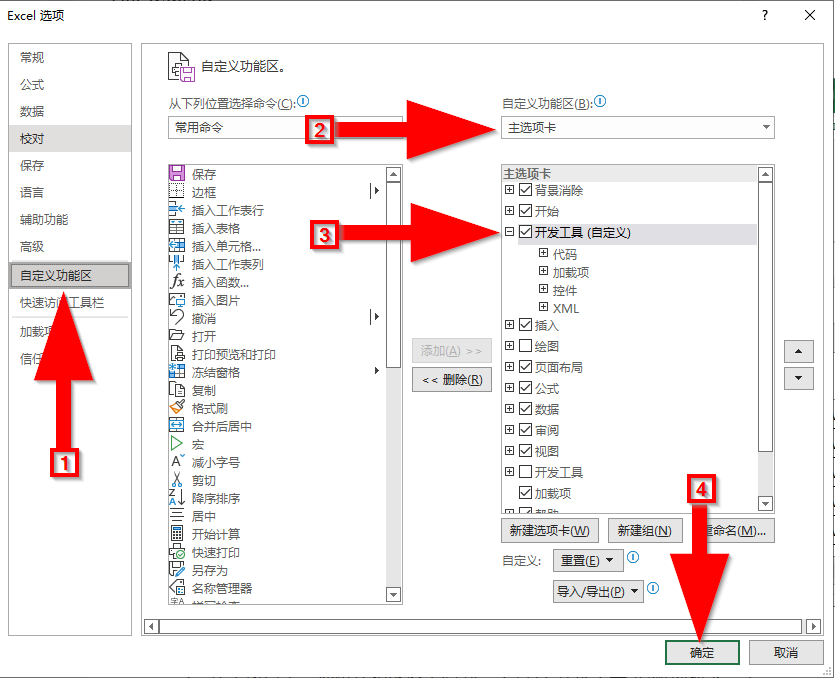This screenshot has height=678, width=835.
Task: Toggle the 加载项 tab checkbox
Action: 526,493
